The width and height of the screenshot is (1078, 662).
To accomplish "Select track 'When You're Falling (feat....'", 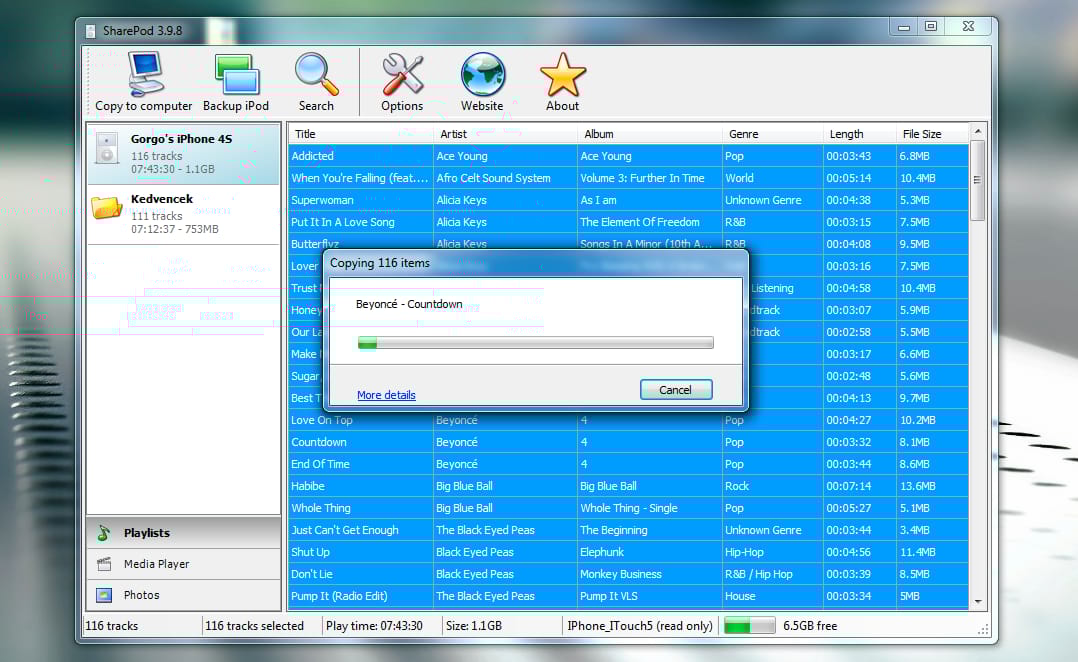I will coord(360,178).
